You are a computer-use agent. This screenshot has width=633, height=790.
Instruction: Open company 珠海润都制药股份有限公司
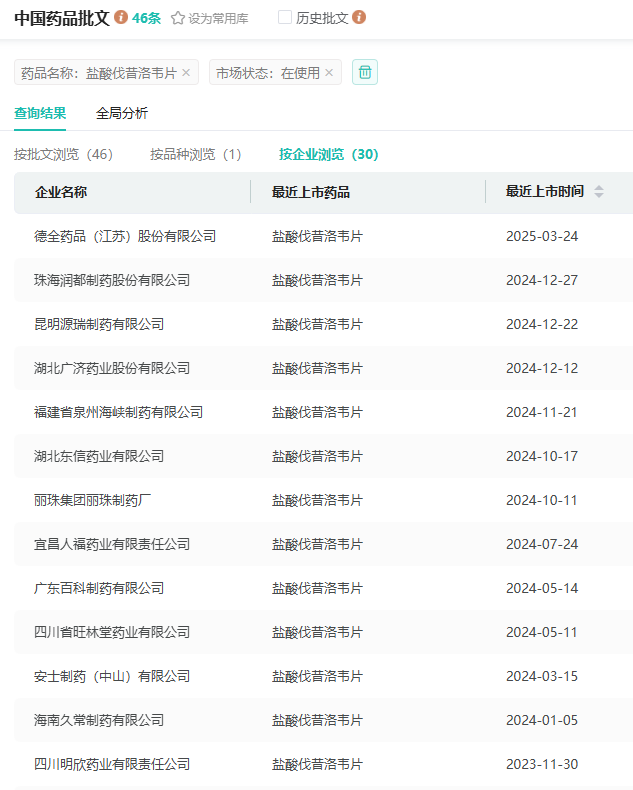(112, 280)
